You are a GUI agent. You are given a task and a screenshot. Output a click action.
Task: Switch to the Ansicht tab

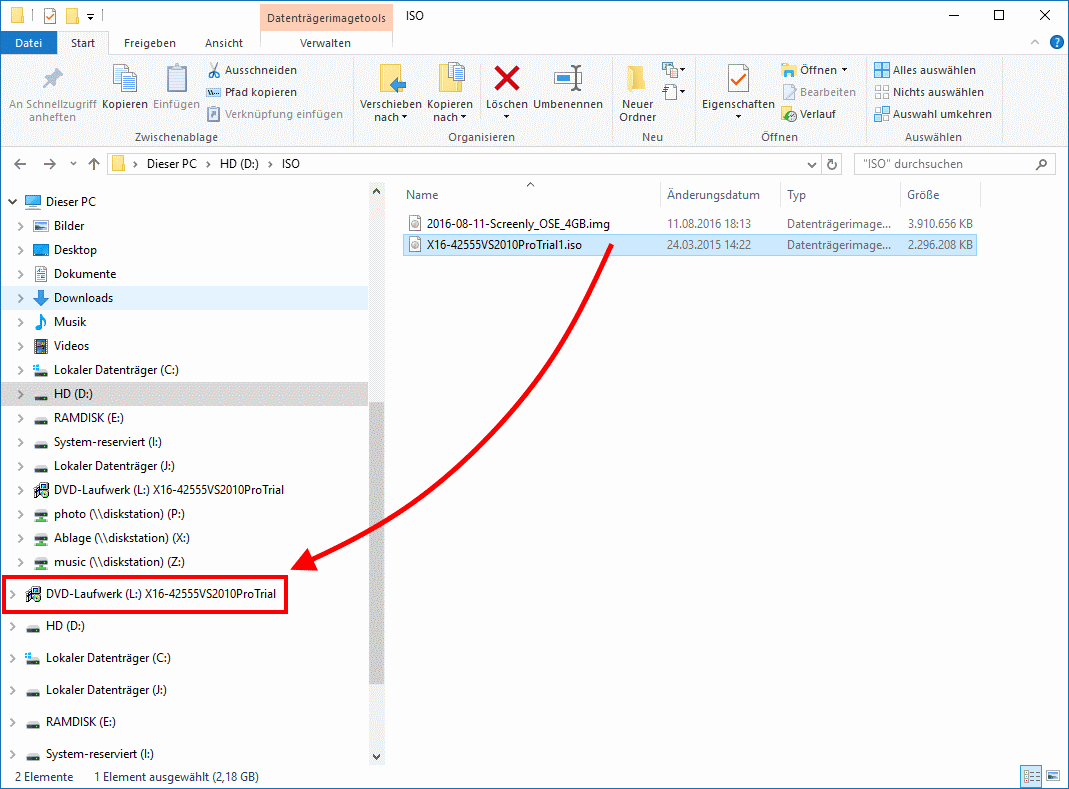(224, 43)
